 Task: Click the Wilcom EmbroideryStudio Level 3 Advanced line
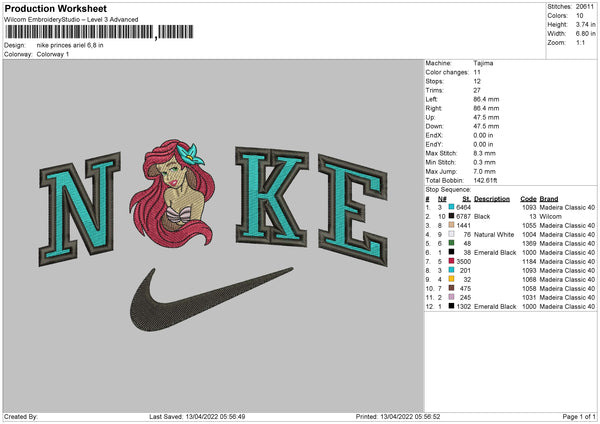71,20
